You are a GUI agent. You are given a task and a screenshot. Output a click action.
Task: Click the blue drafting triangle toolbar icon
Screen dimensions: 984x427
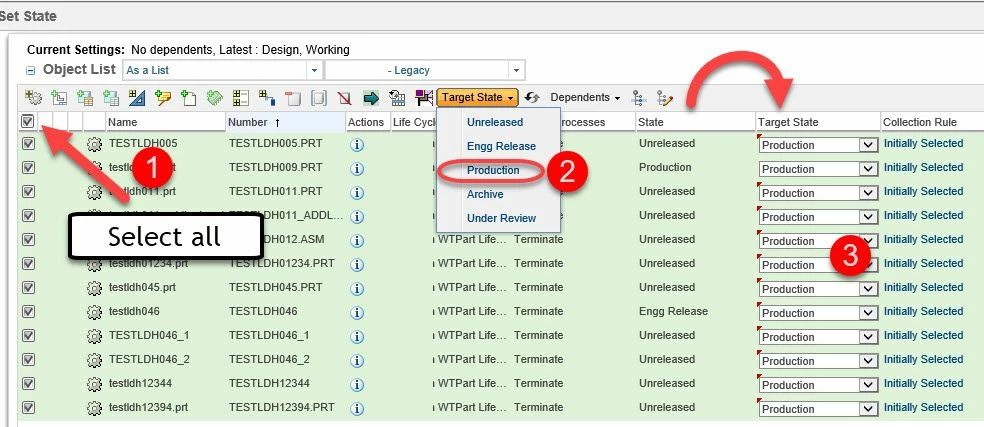click(137, 97)
